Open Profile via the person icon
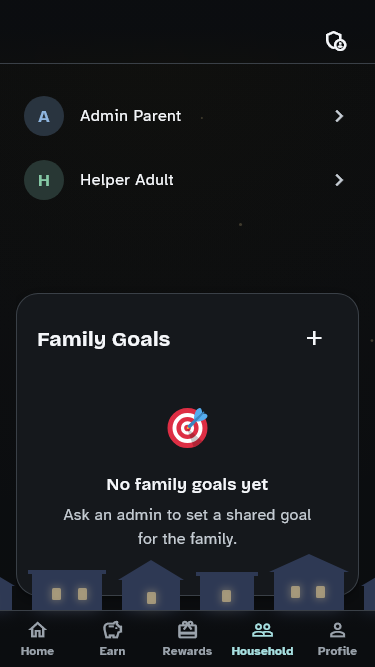Screen dimensions: 375x667 (337, 630)
